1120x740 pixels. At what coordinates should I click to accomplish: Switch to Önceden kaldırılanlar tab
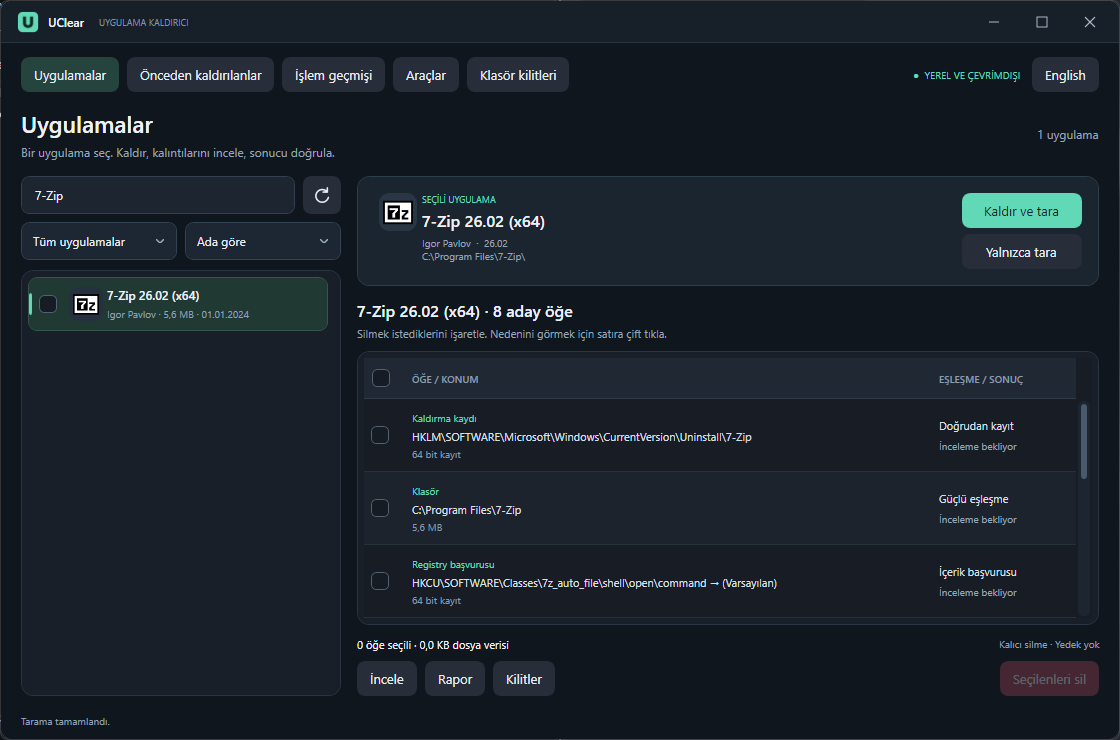click(x=201, y=75)
